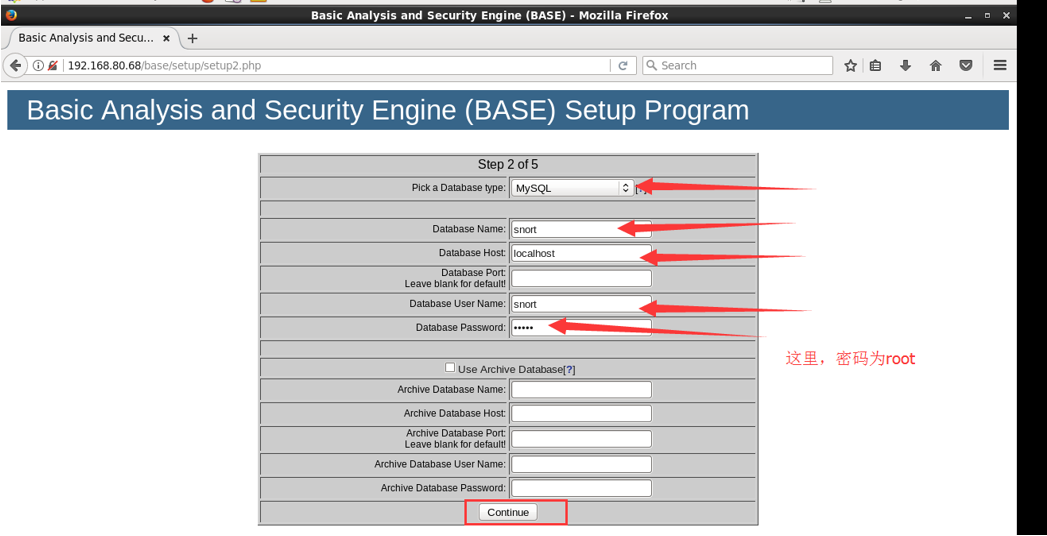The height and width of the screenshot is (536, 1047).
Task: Focus the Database Host field
Action: pos(581,253)
